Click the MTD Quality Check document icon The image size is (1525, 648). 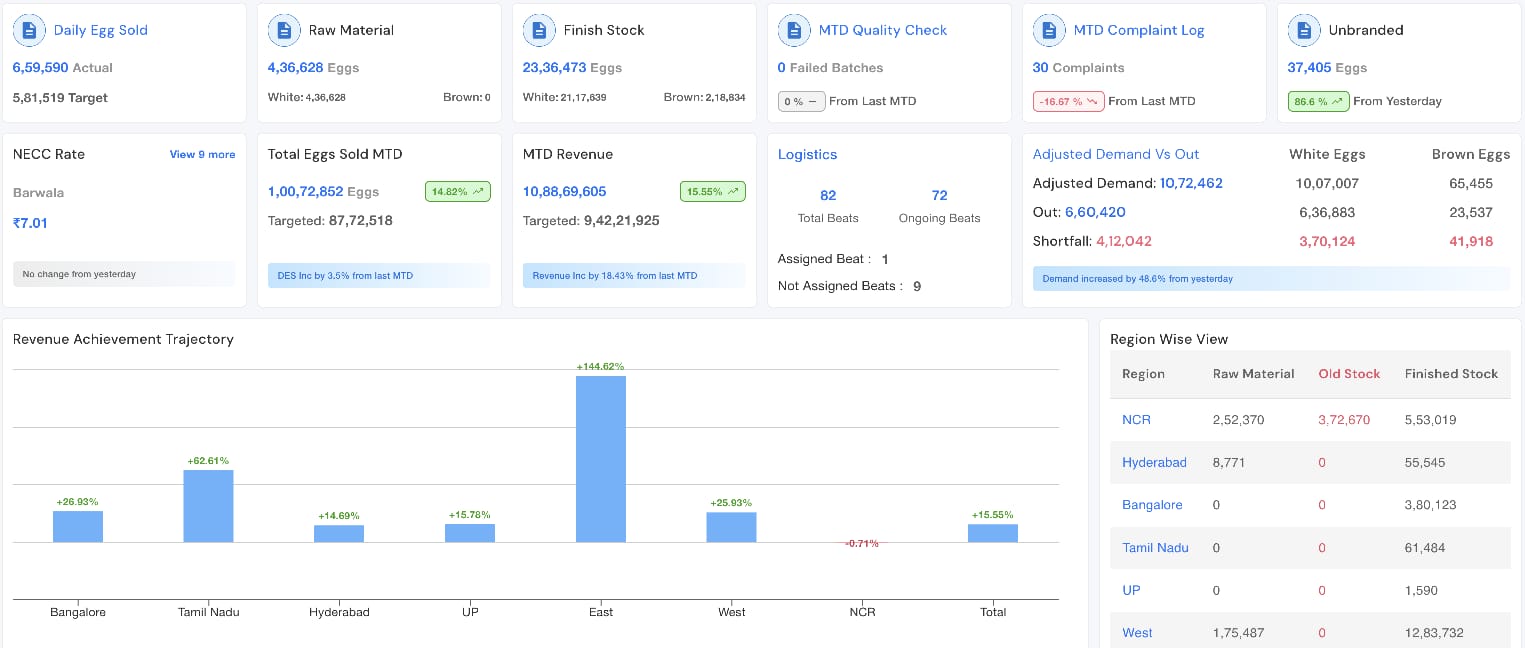click(795, 30)
